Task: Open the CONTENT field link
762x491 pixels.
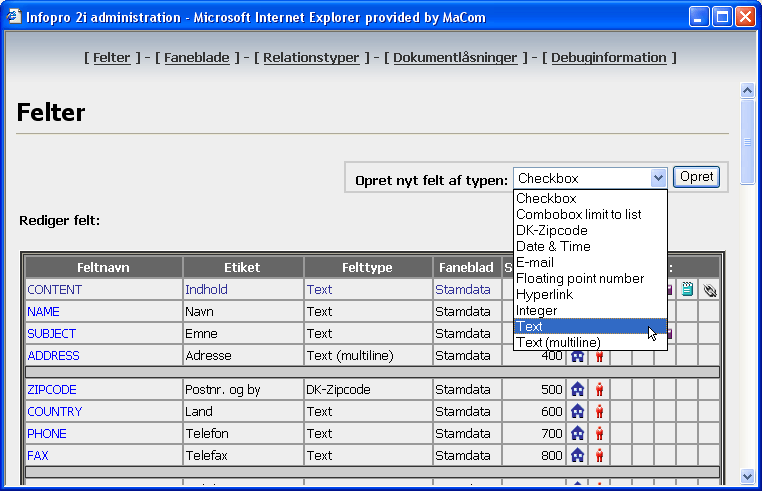Action: click(x=54, y=290)
